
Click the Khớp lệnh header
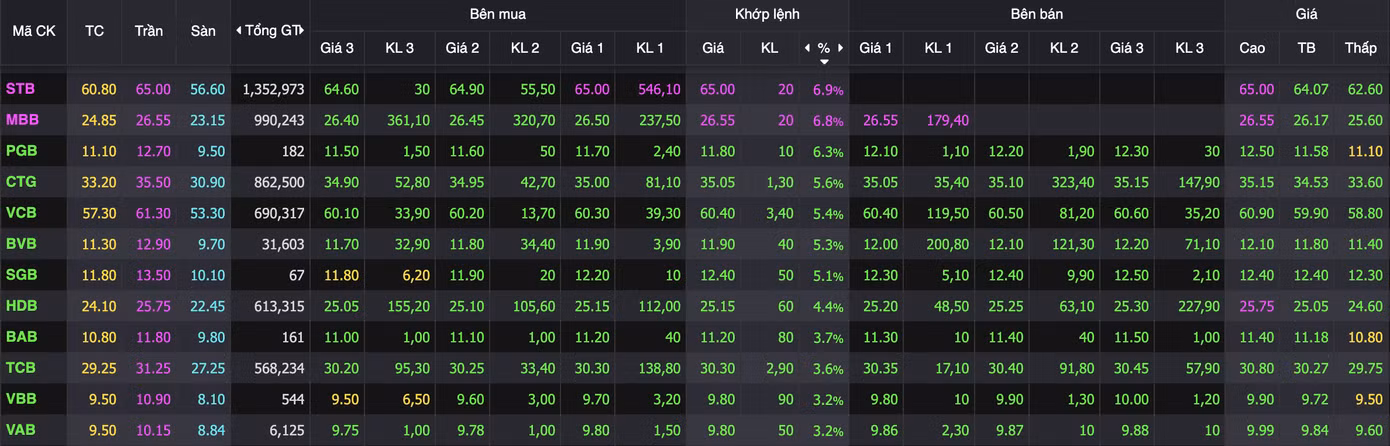tap(767, 14)
